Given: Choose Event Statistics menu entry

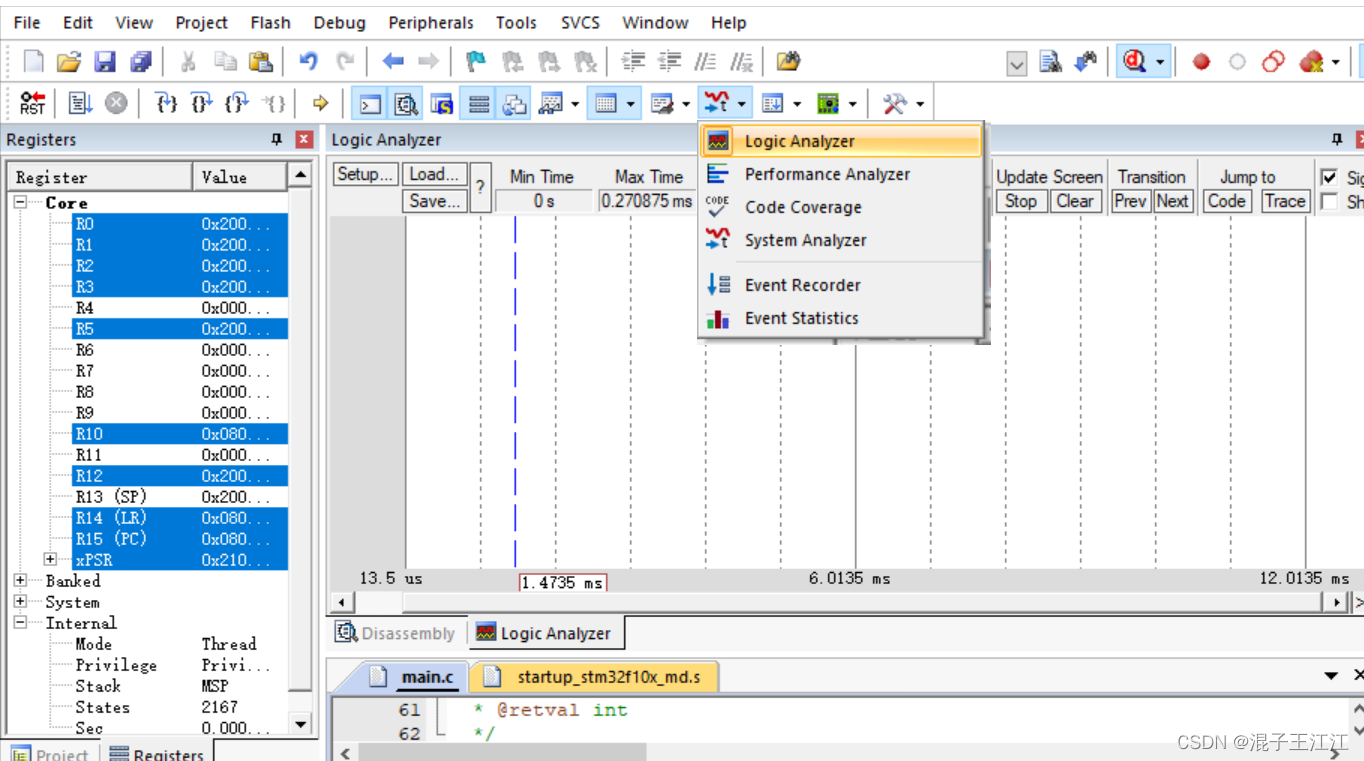Looking at the screenshot, I should click(x=841, y=318).
